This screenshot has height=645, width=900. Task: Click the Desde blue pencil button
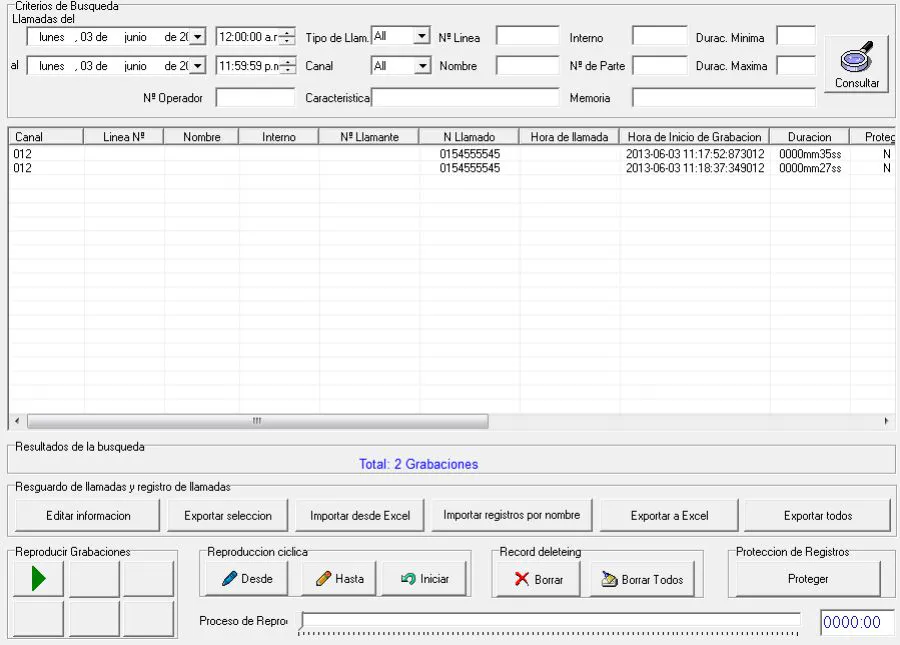[x=247, y=578]
